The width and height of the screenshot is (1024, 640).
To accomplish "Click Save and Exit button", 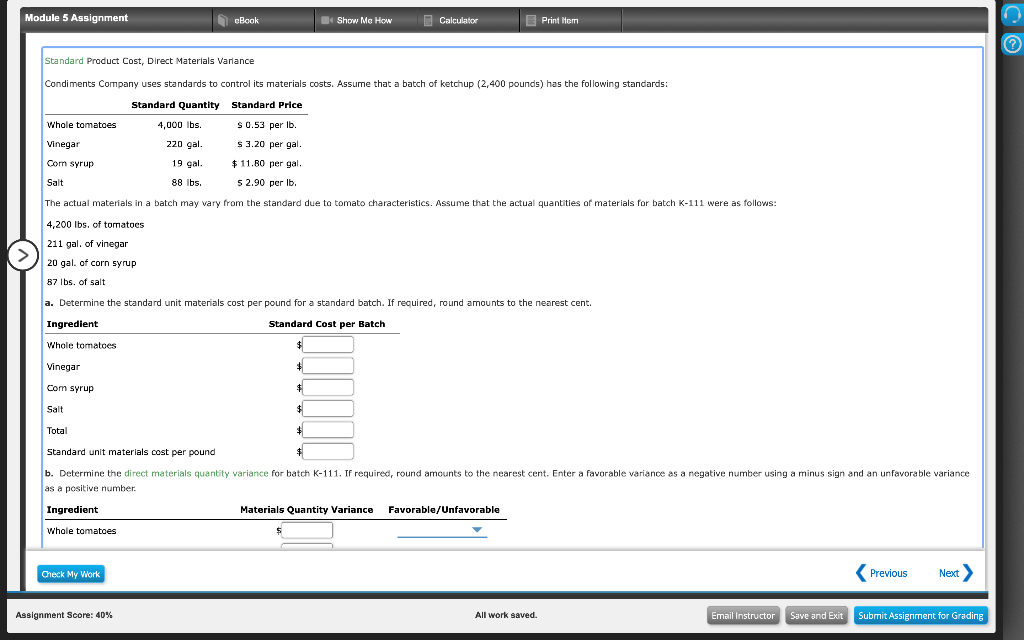I will (x=816, y=615).
